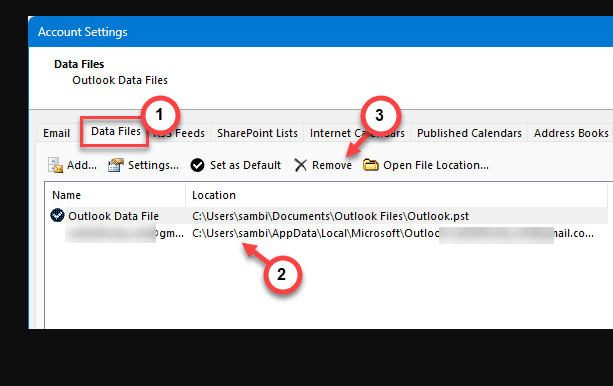
Task: Sort by the Location column header
Action: [396, 195]
